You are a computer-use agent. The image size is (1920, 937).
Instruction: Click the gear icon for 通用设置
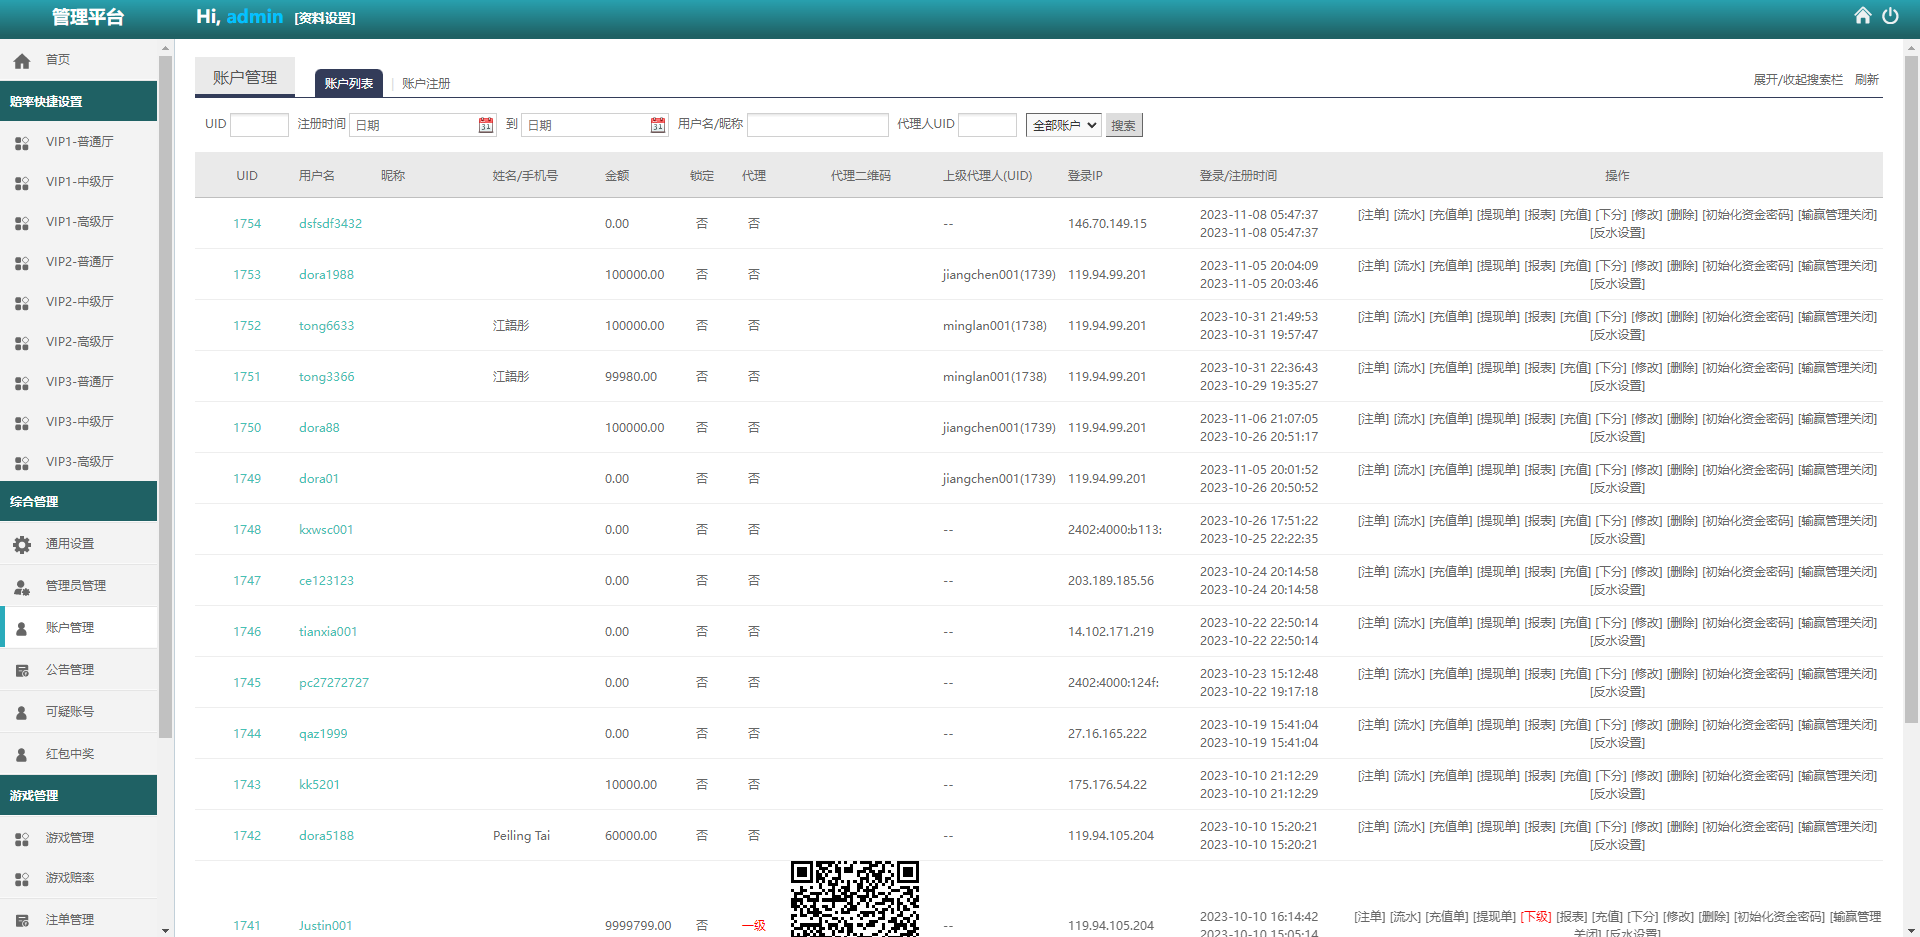pos(22,544)
